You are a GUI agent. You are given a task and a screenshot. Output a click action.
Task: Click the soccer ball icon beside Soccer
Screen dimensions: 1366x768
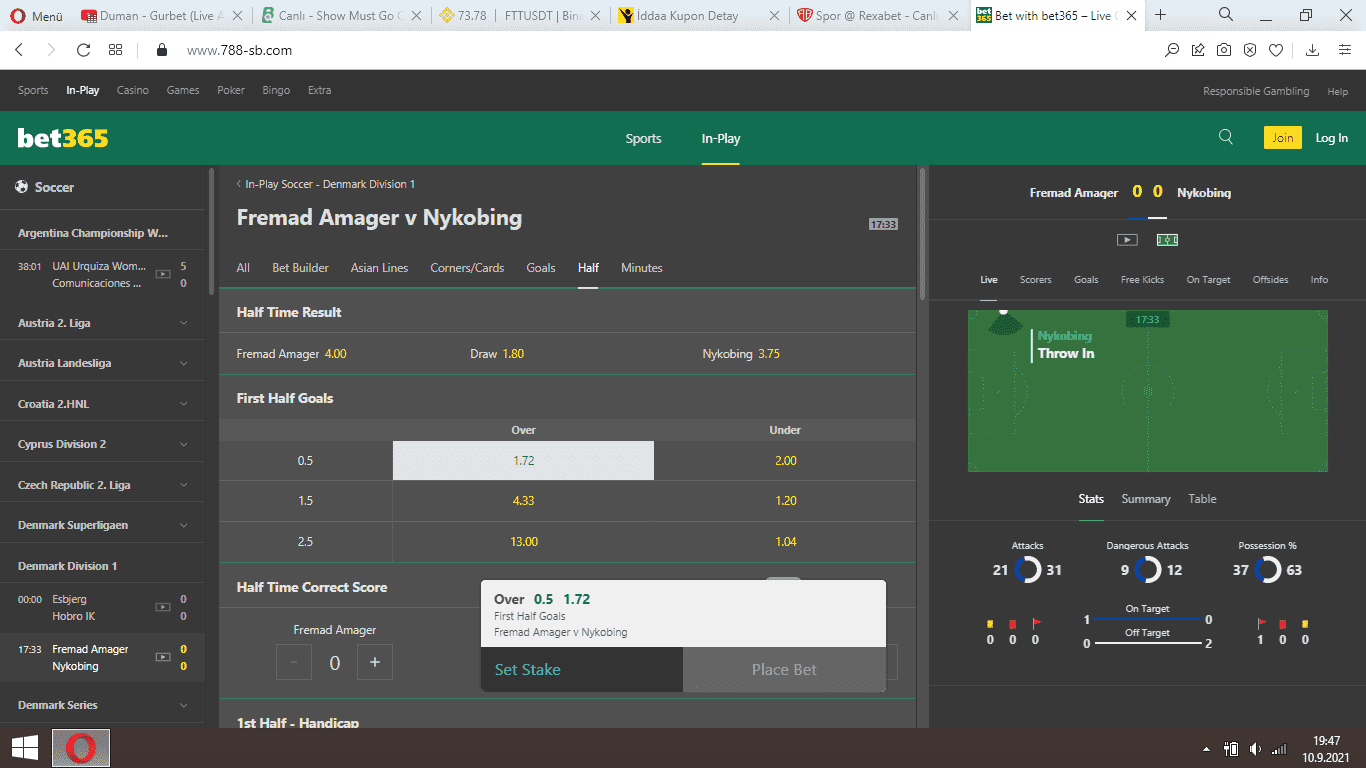click(x=21, y=187)
